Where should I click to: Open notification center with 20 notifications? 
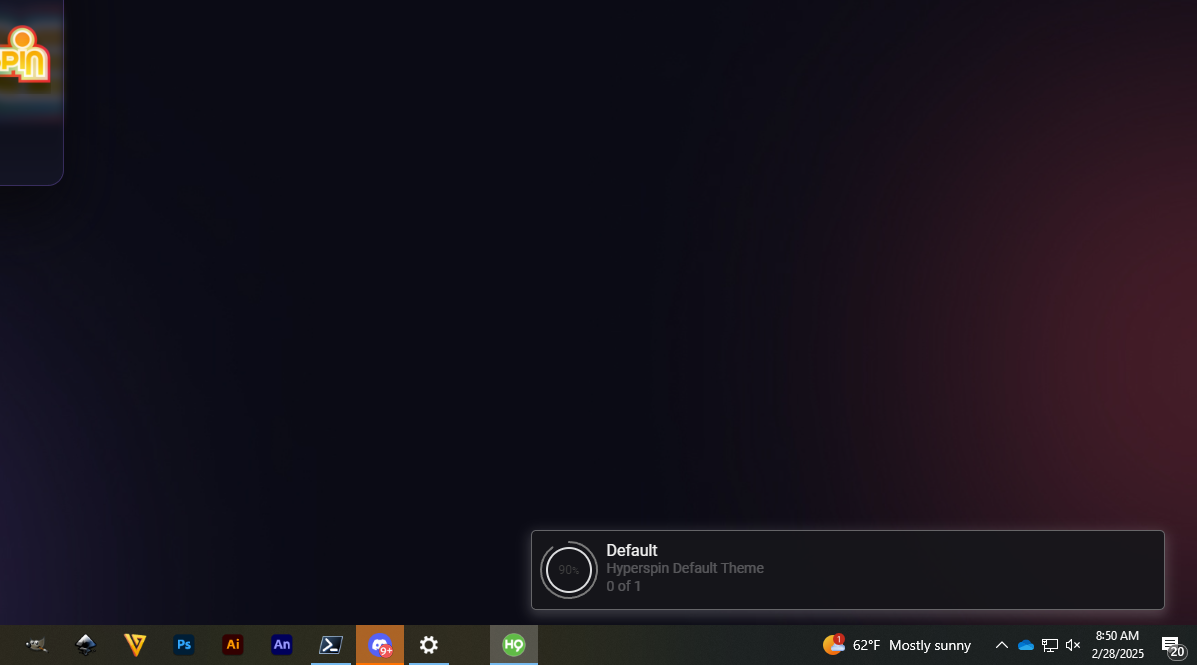coord(1172,645)
